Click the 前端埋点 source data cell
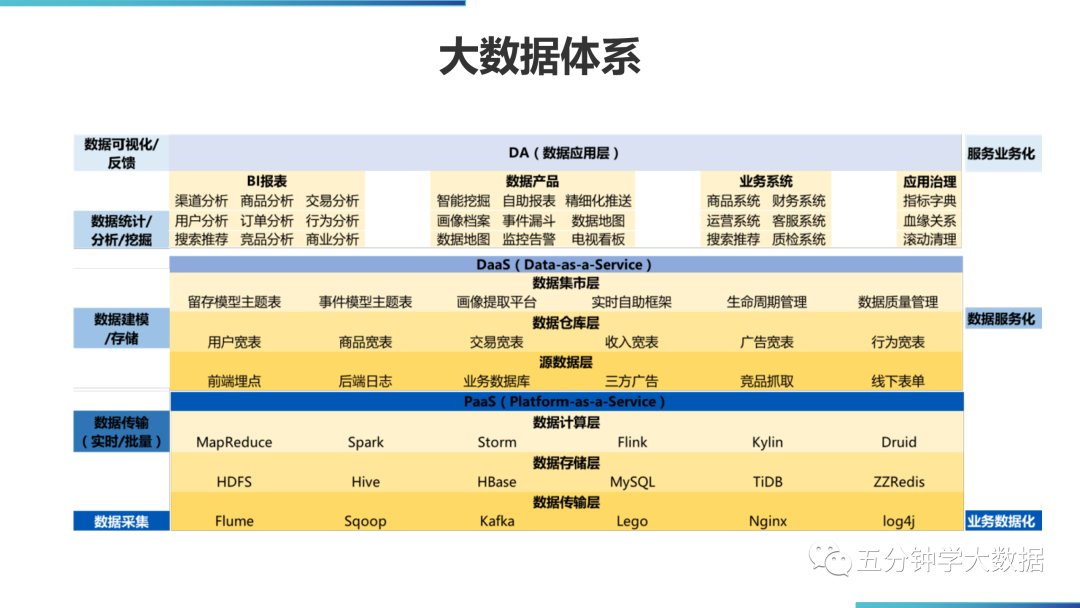This screenshot has height=608, width=1080. point(234,381)
